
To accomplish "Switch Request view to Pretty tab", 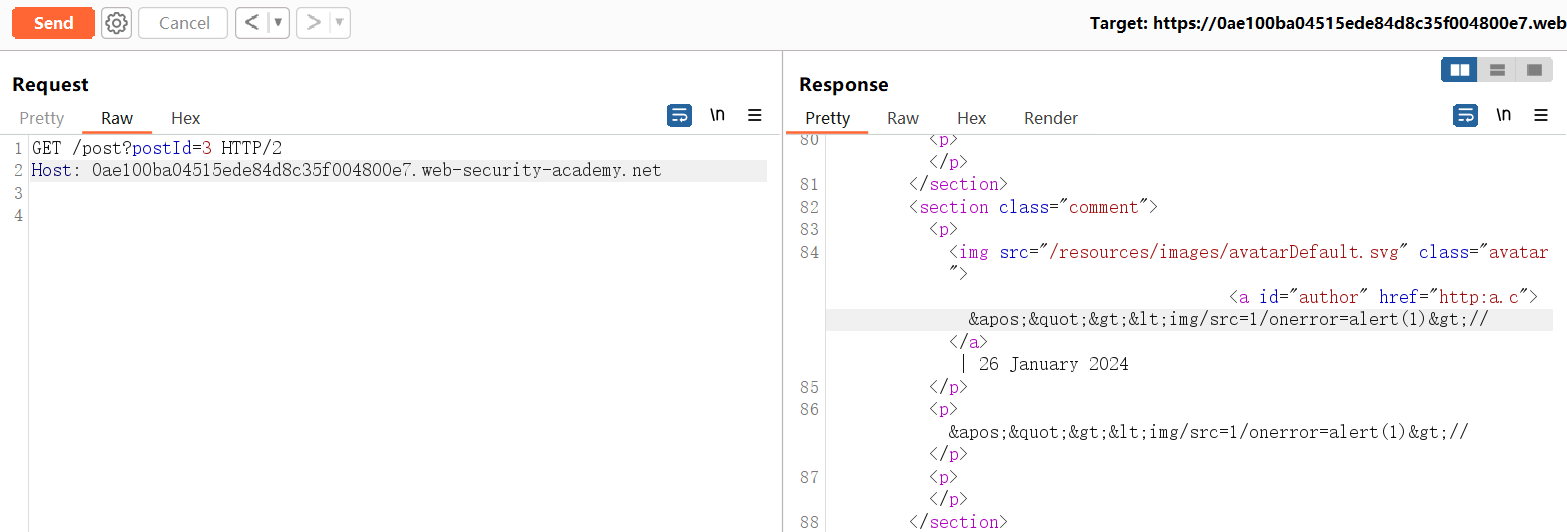I will click(x=42, y=118).
